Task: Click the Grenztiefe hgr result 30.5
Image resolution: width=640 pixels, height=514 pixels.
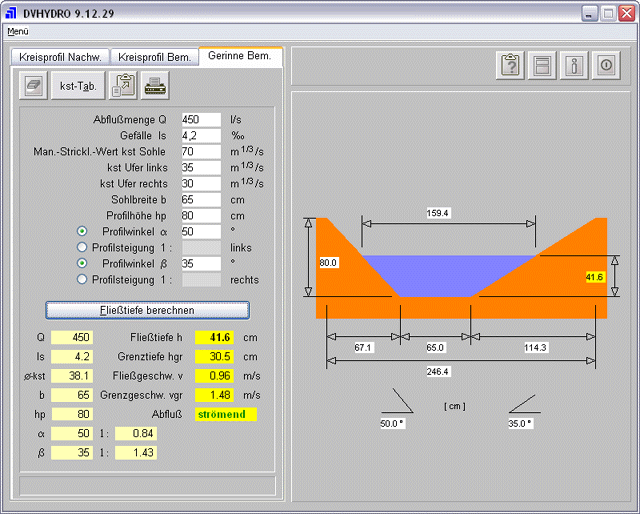Action: coord(214,357)
